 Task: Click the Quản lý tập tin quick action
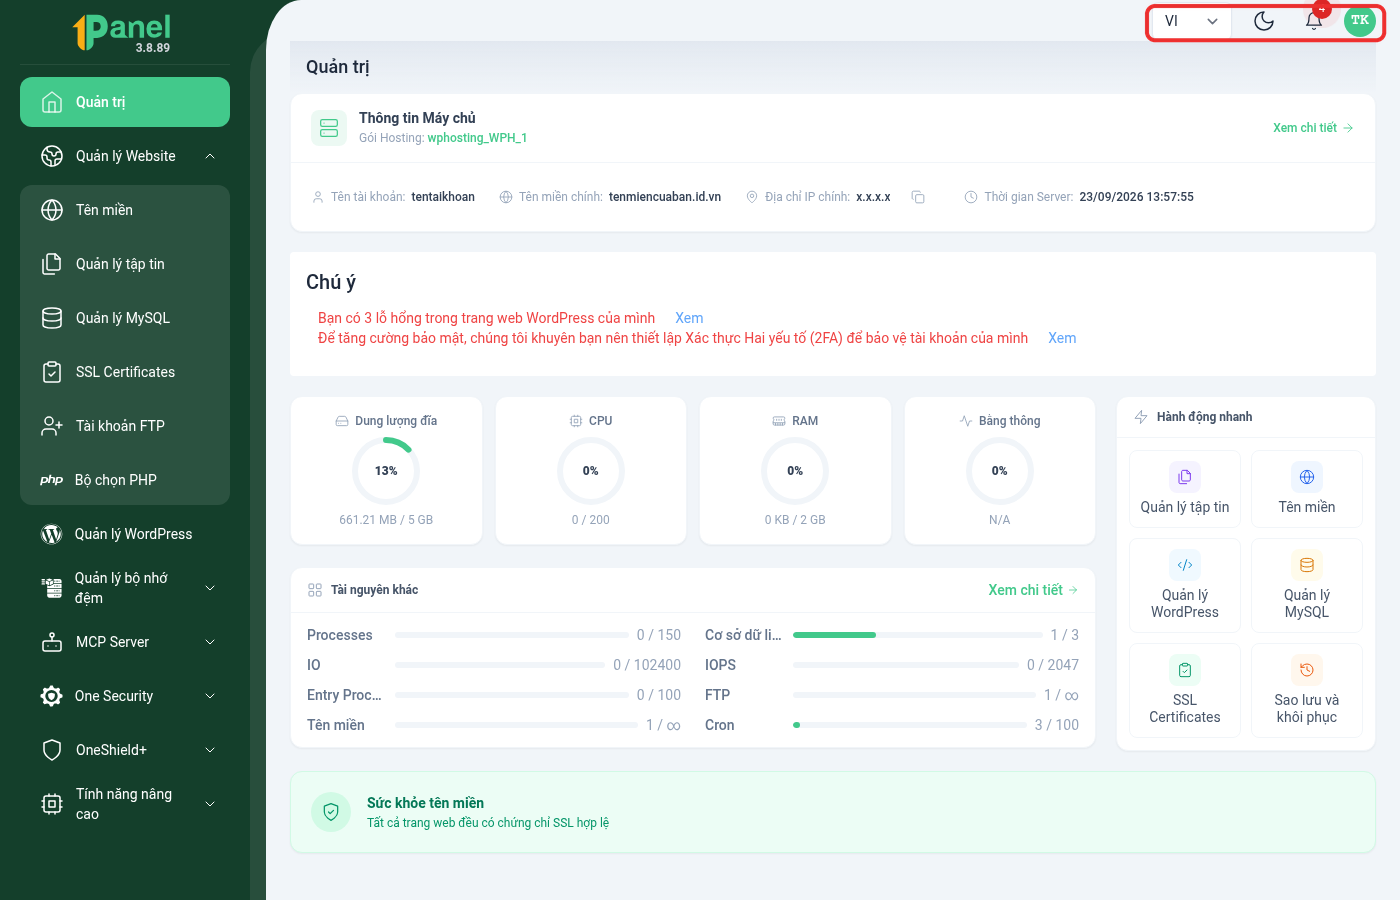(x=1185, y=488)
